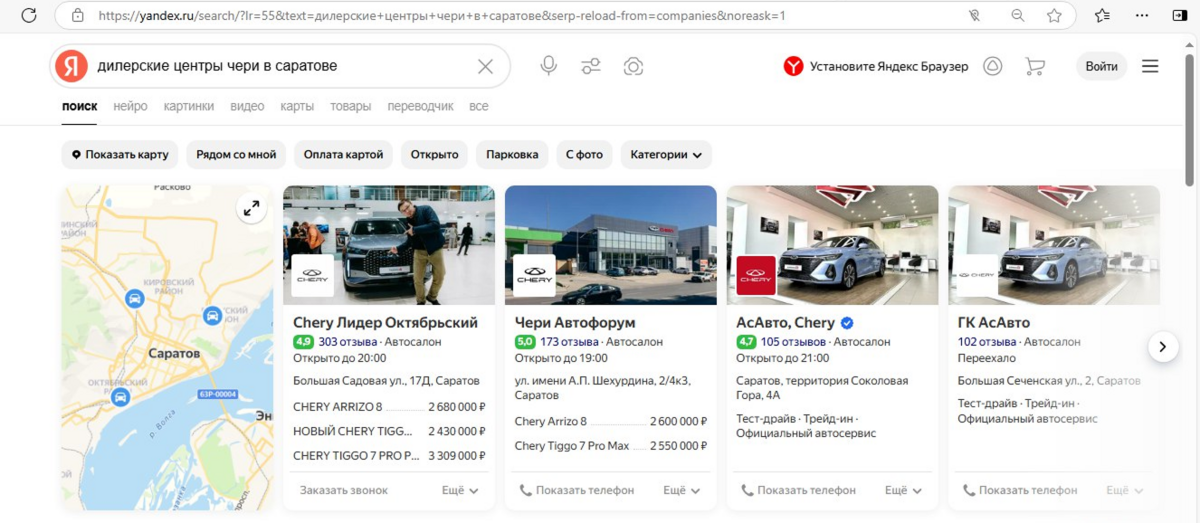
Task: Open 173 отзыва reviews link
Action: (568, 342)
